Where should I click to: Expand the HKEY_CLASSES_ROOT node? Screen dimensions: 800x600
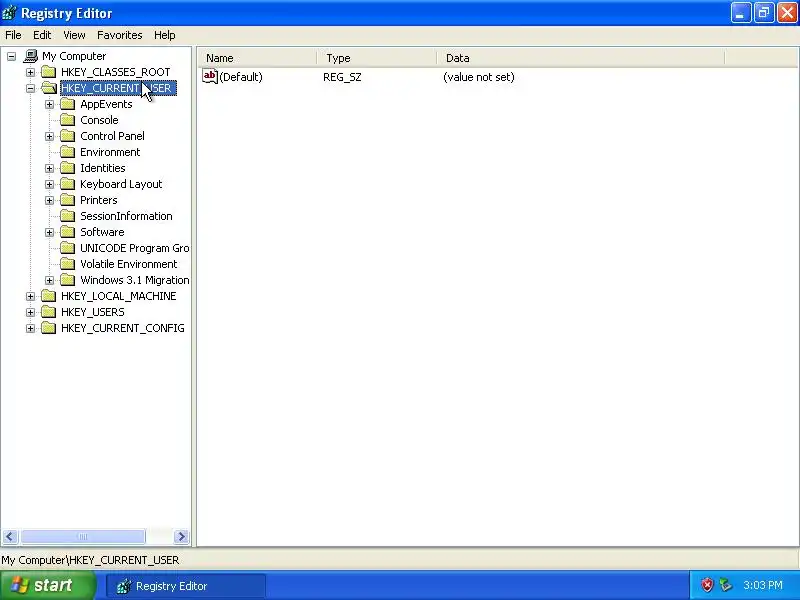(x=31, y=72)
